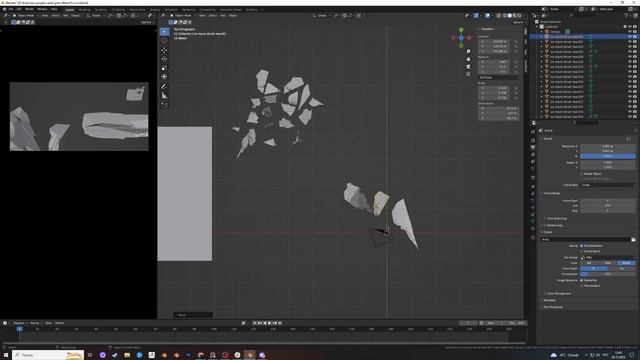Open Object Mode dropdown in main viewport
Image resolution: width=640 pixels, height=360 pixels.
[x=182, y=16]
